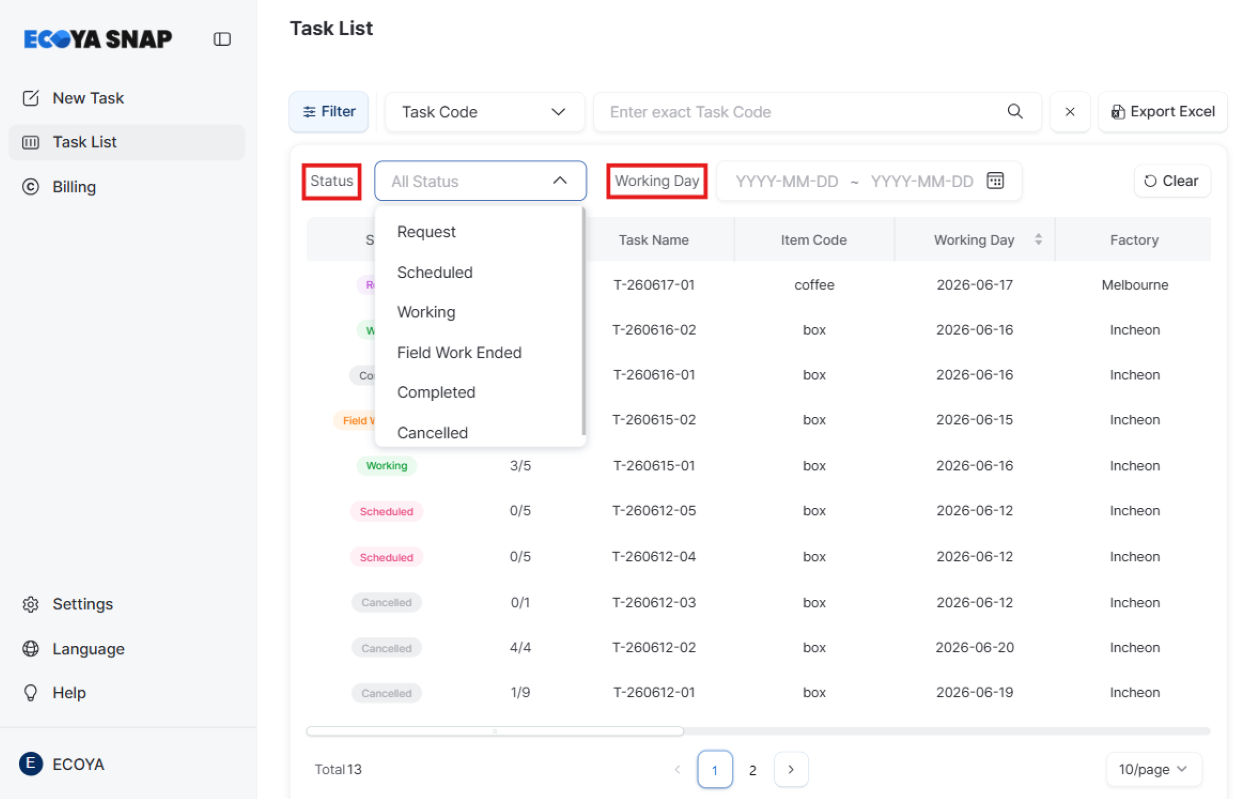
Task: Click the ECOYA SNAP logo
Action: point(98,39)
